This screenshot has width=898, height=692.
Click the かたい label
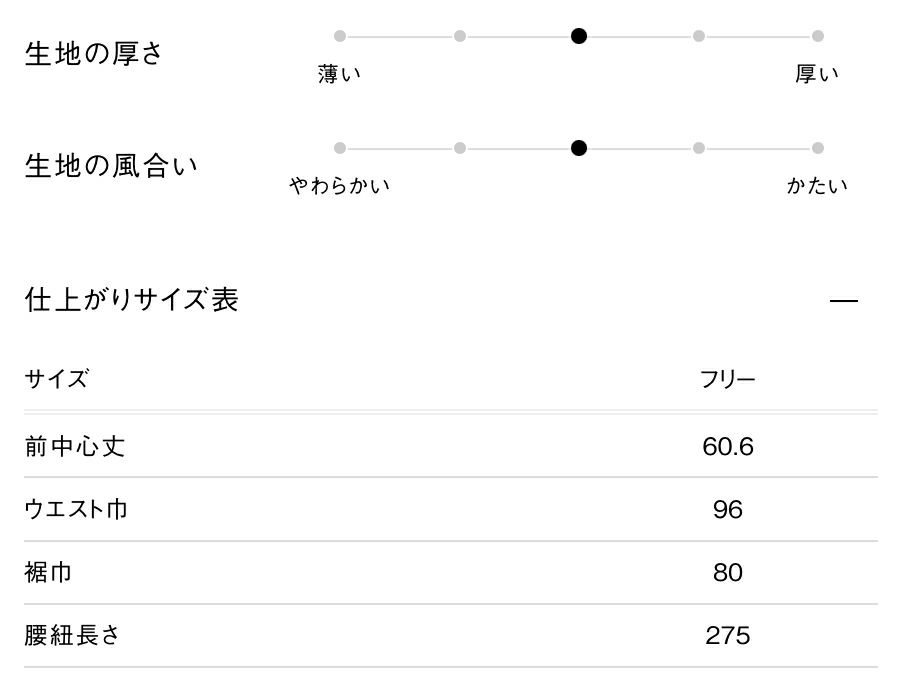[x=817, y=186]
